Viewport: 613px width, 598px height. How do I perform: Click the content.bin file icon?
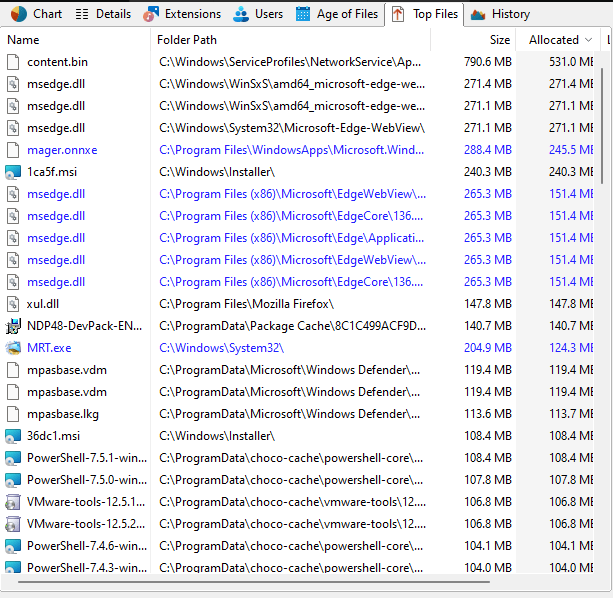[13, 62]
